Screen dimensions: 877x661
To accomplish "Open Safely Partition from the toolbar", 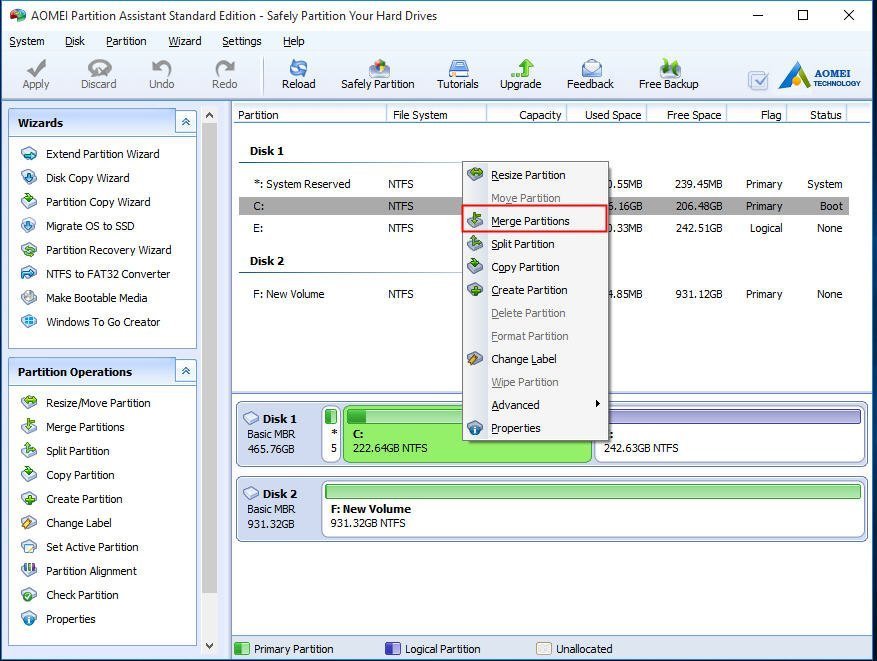I will 377,73.
